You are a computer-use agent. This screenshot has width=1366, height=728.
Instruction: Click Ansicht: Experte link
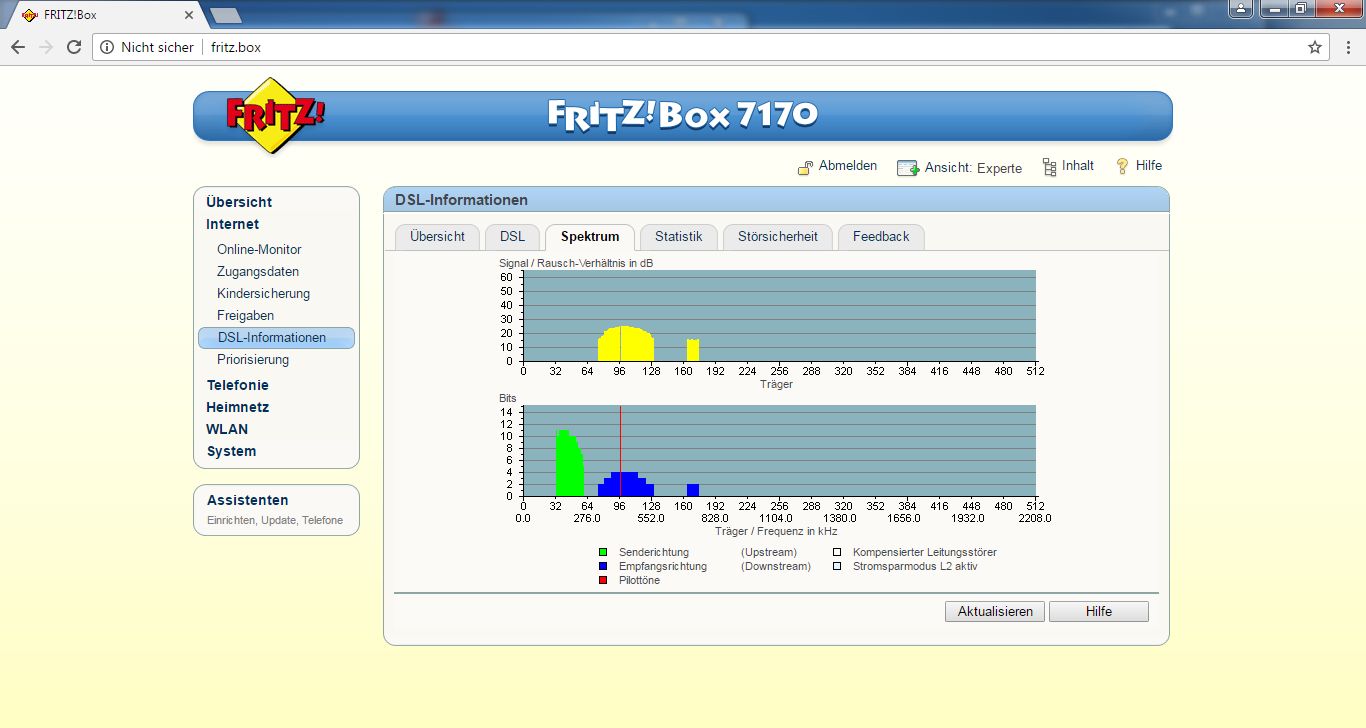click(973, 168)
